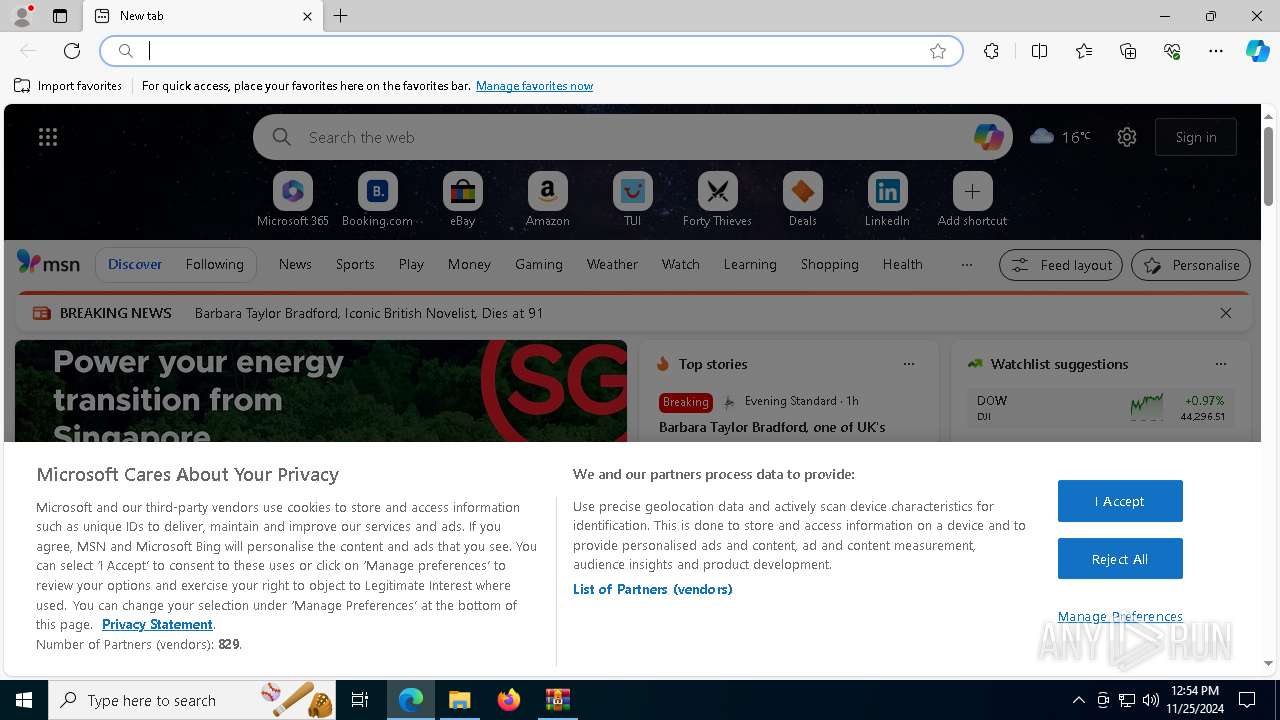1280x720 pixels.
Task: Open File Explorer from taskbar
Action: pyautogui.click(x=459, y=700)
